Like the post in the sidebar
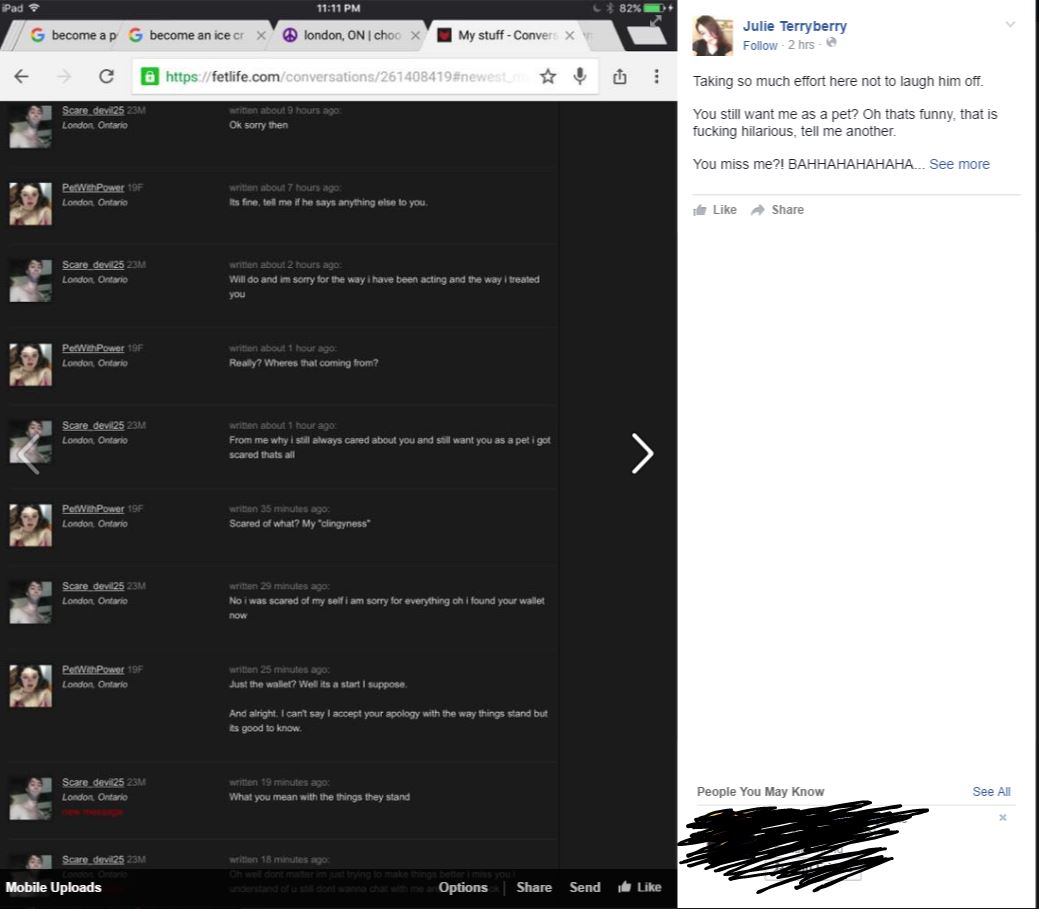 [x=715, y=209]
